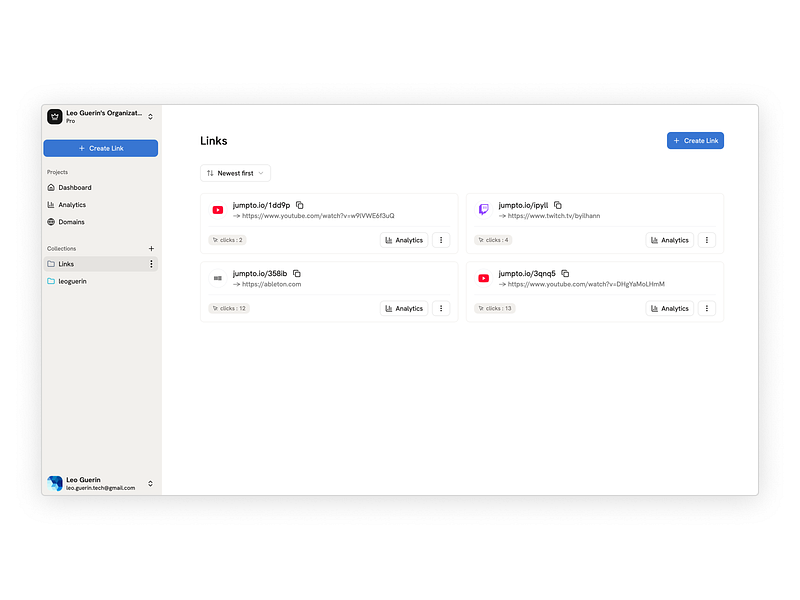The height and width of the screenshot is (600, 800).
Task: Open Analytics for jumpto.io/358ib
Action: tap(404, 309)
